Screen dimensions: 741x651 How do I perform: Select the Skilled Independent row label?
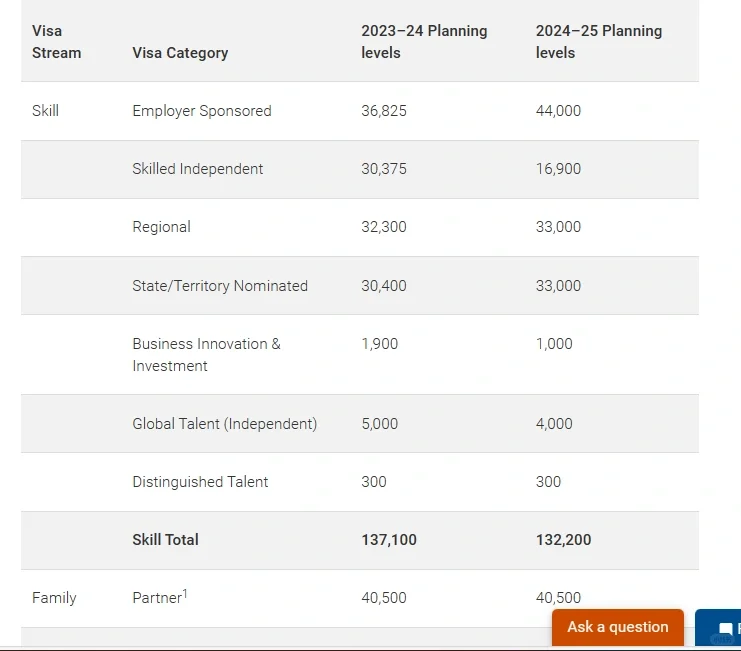197,169
